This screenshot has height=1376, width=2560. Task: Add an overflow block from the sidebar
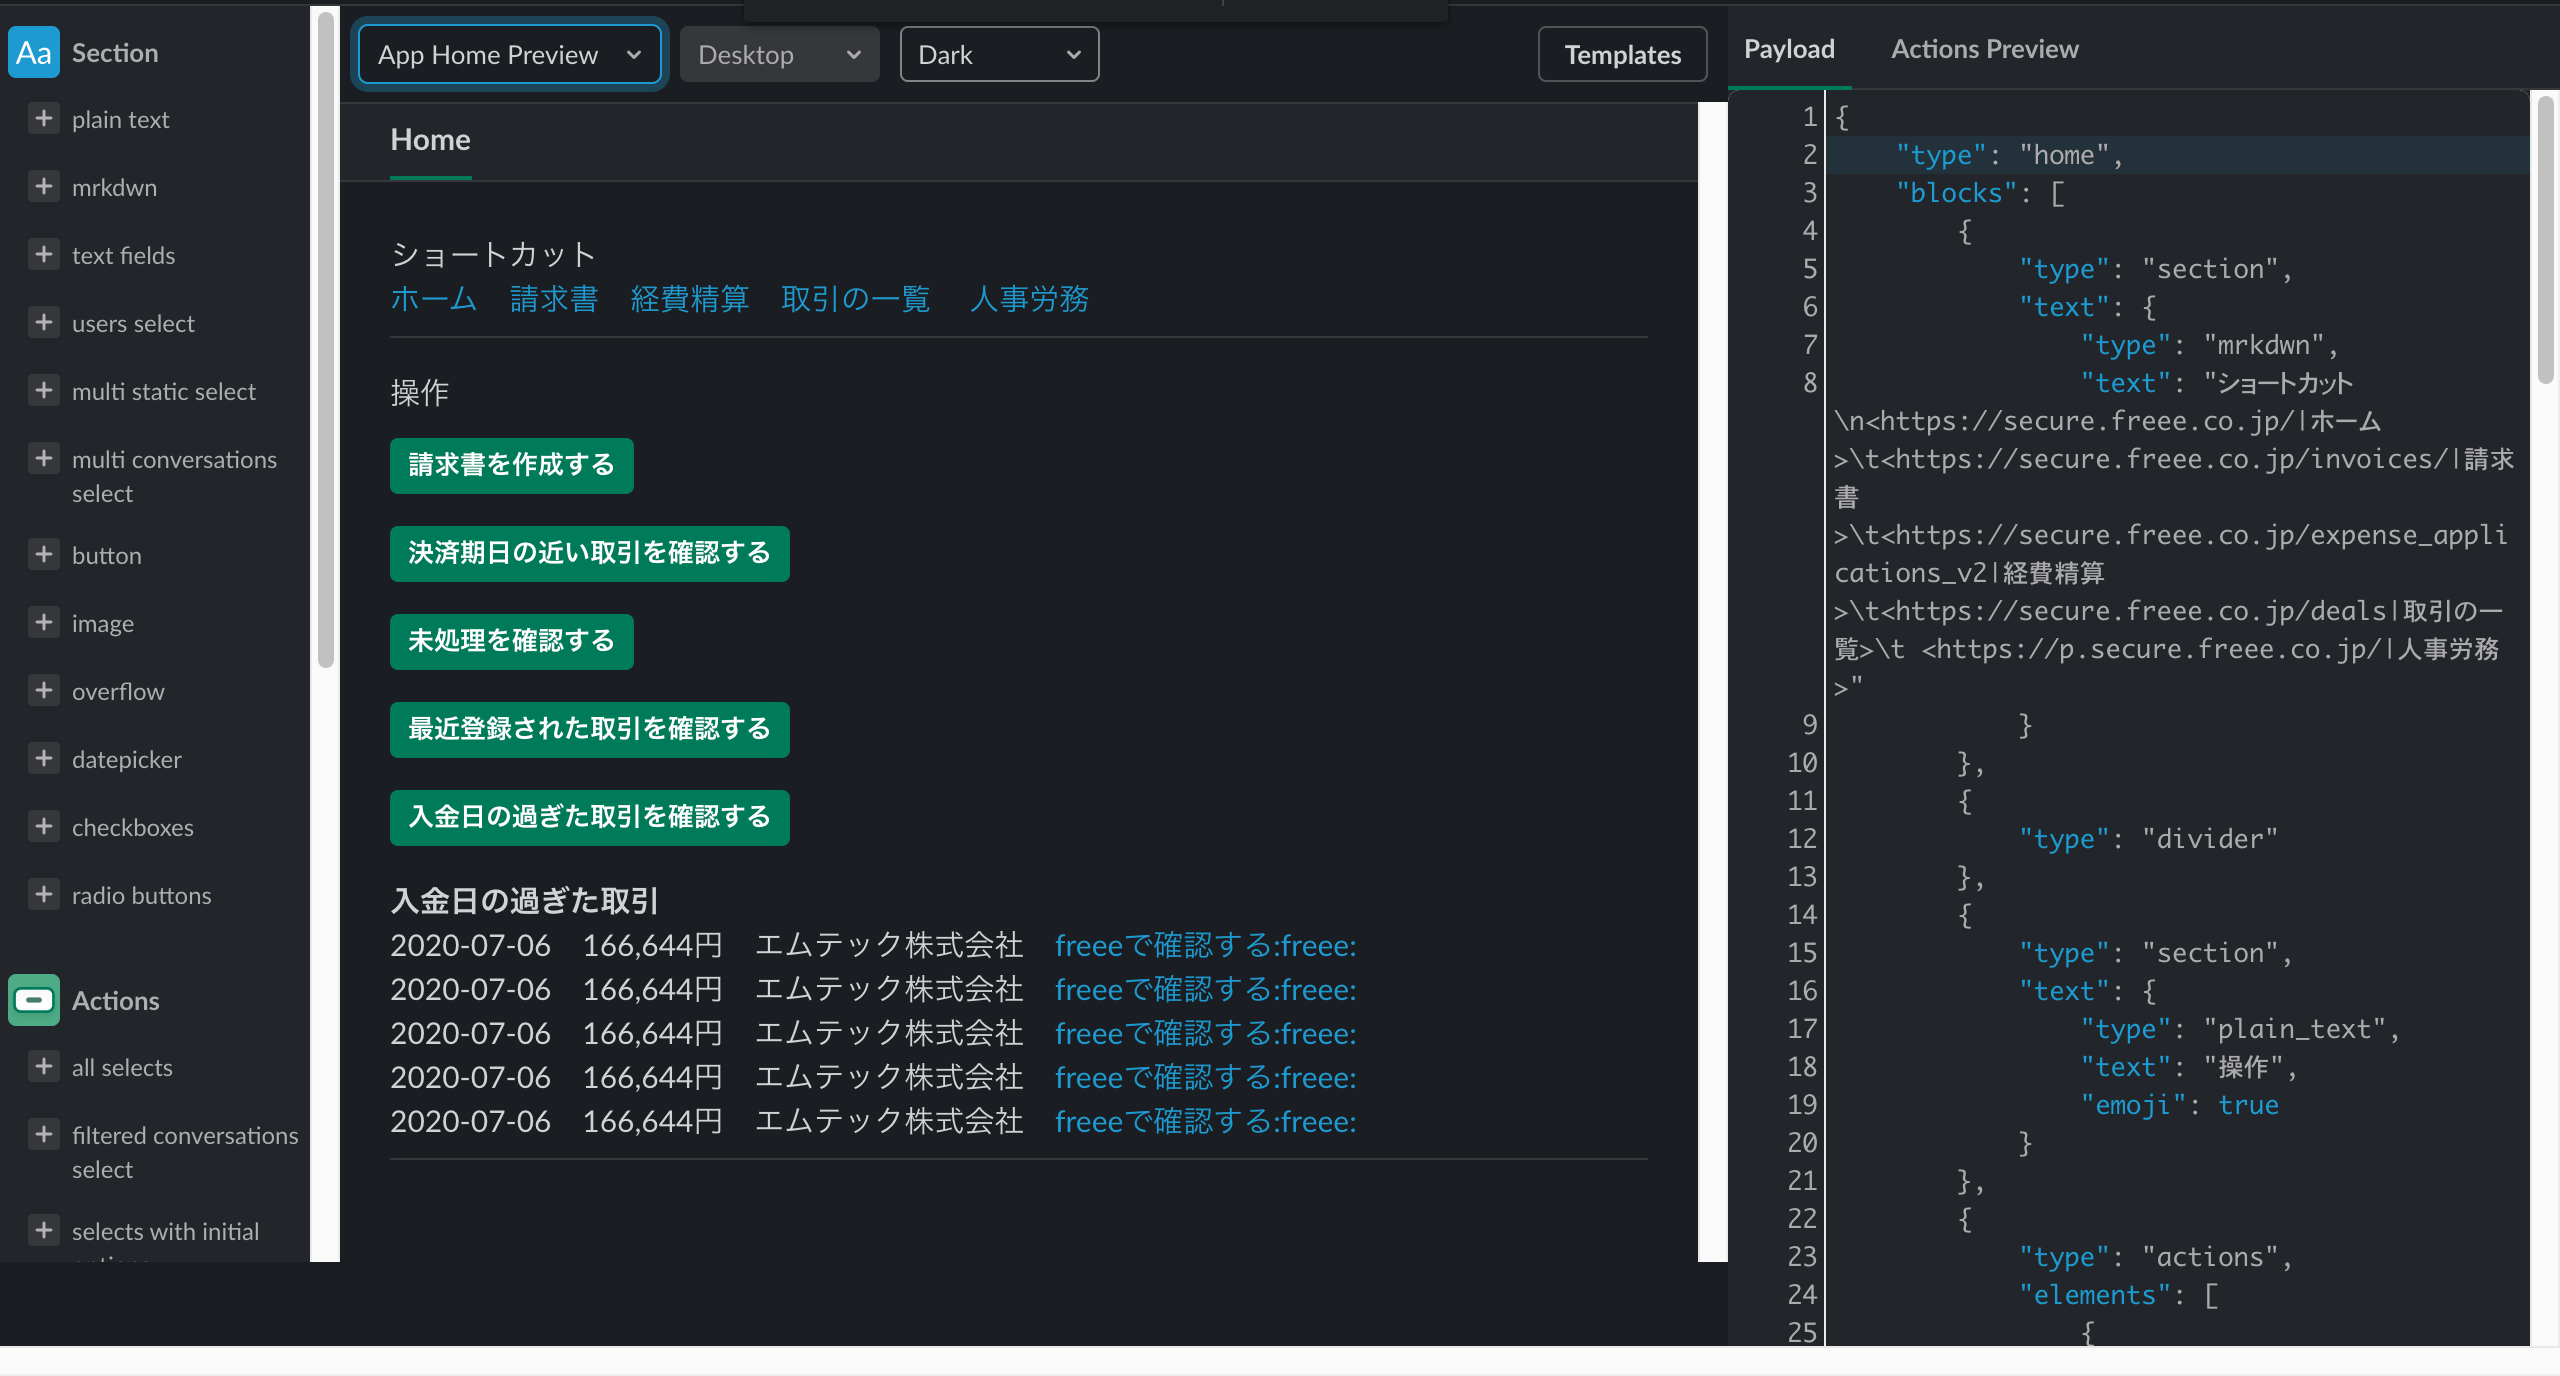pos(44,690)
